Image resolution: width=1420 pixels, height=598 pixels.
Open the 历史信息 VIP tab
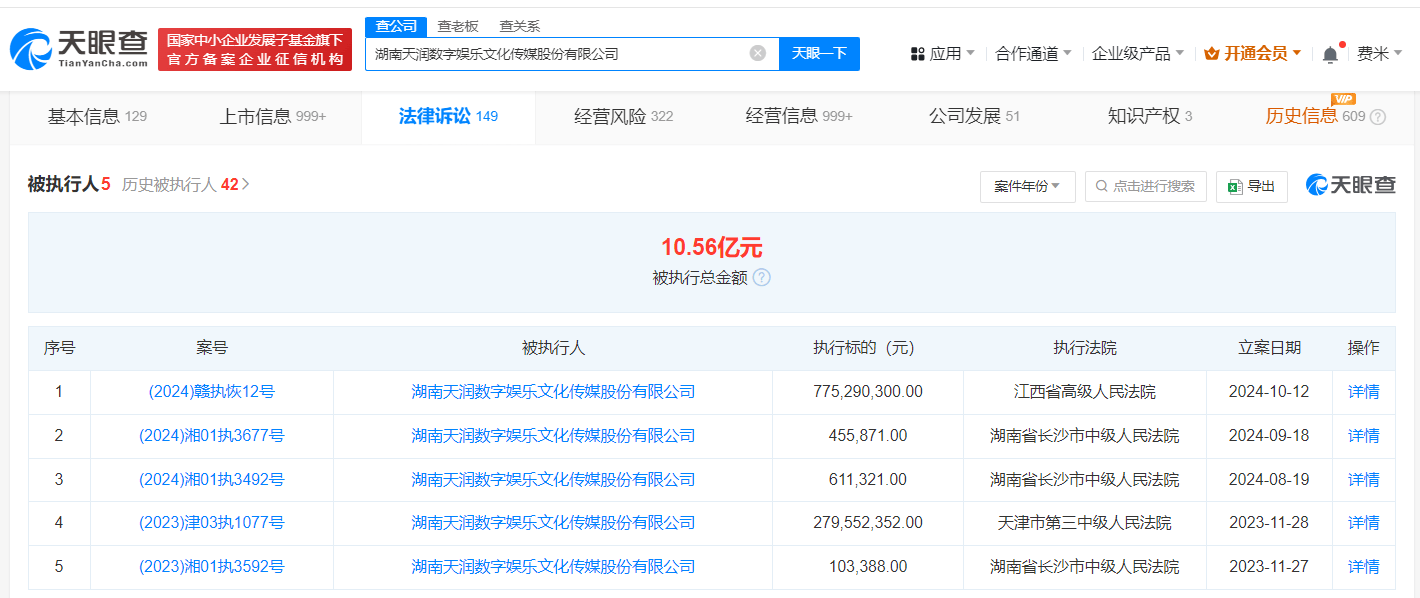coord(1315,116)
